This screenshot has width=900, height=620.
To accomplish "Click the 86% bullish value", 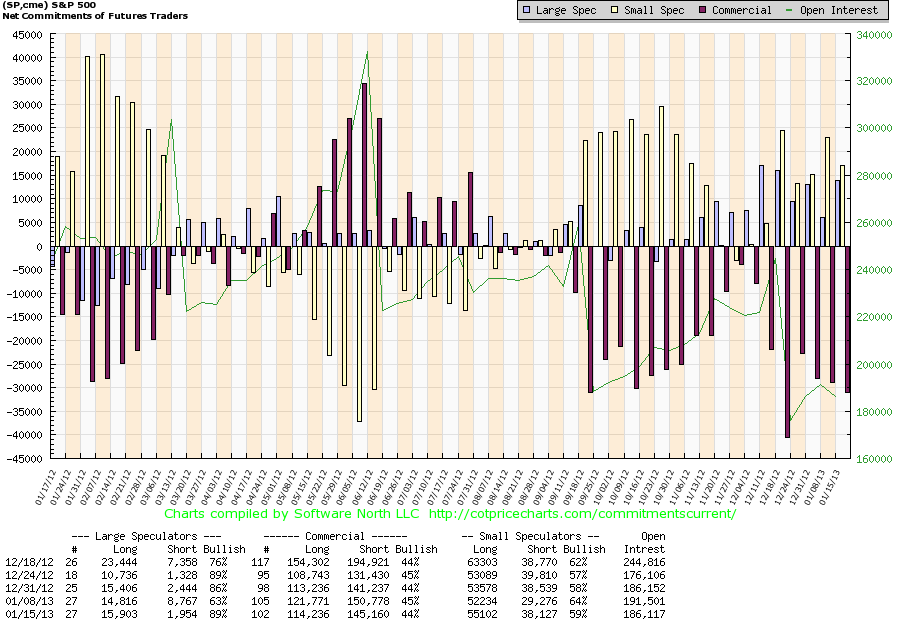I will pos(218,588).
